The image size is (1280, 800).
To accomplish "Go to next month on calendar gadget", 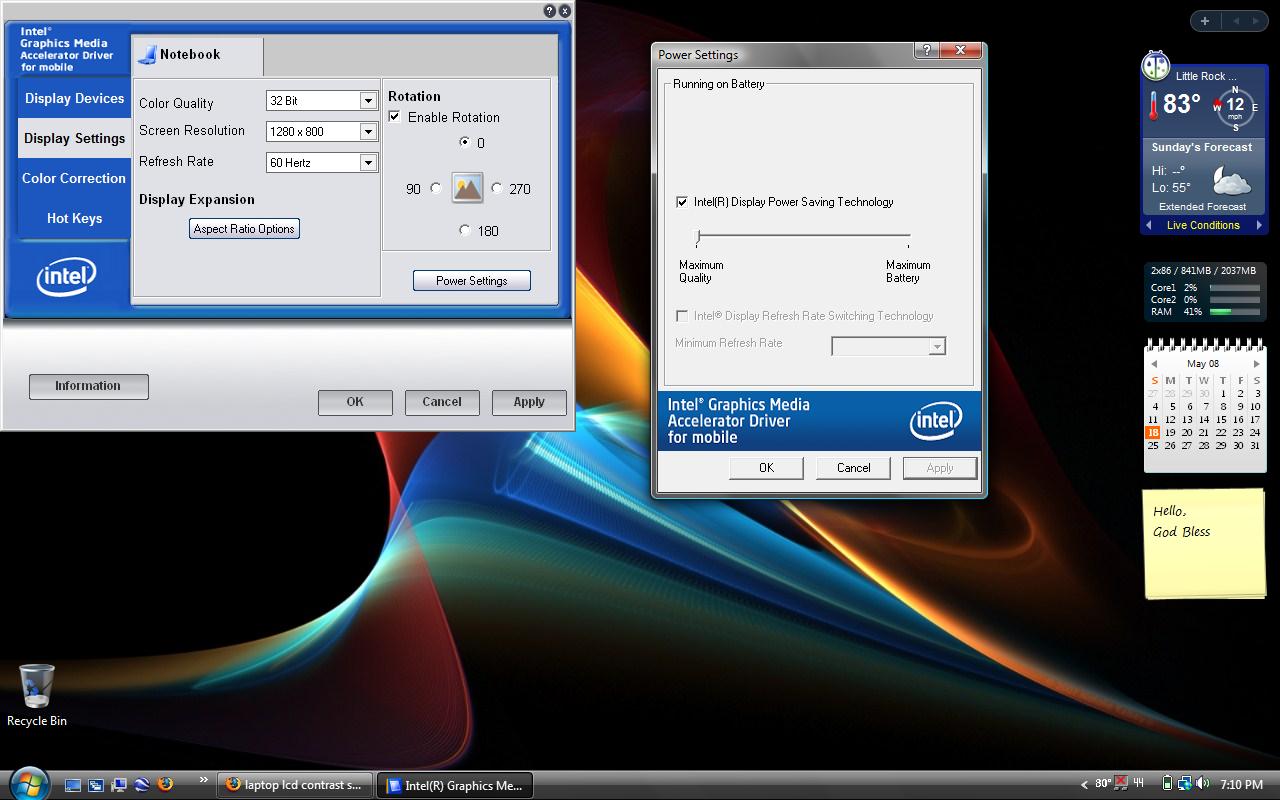I will [x=1256, y=364].
